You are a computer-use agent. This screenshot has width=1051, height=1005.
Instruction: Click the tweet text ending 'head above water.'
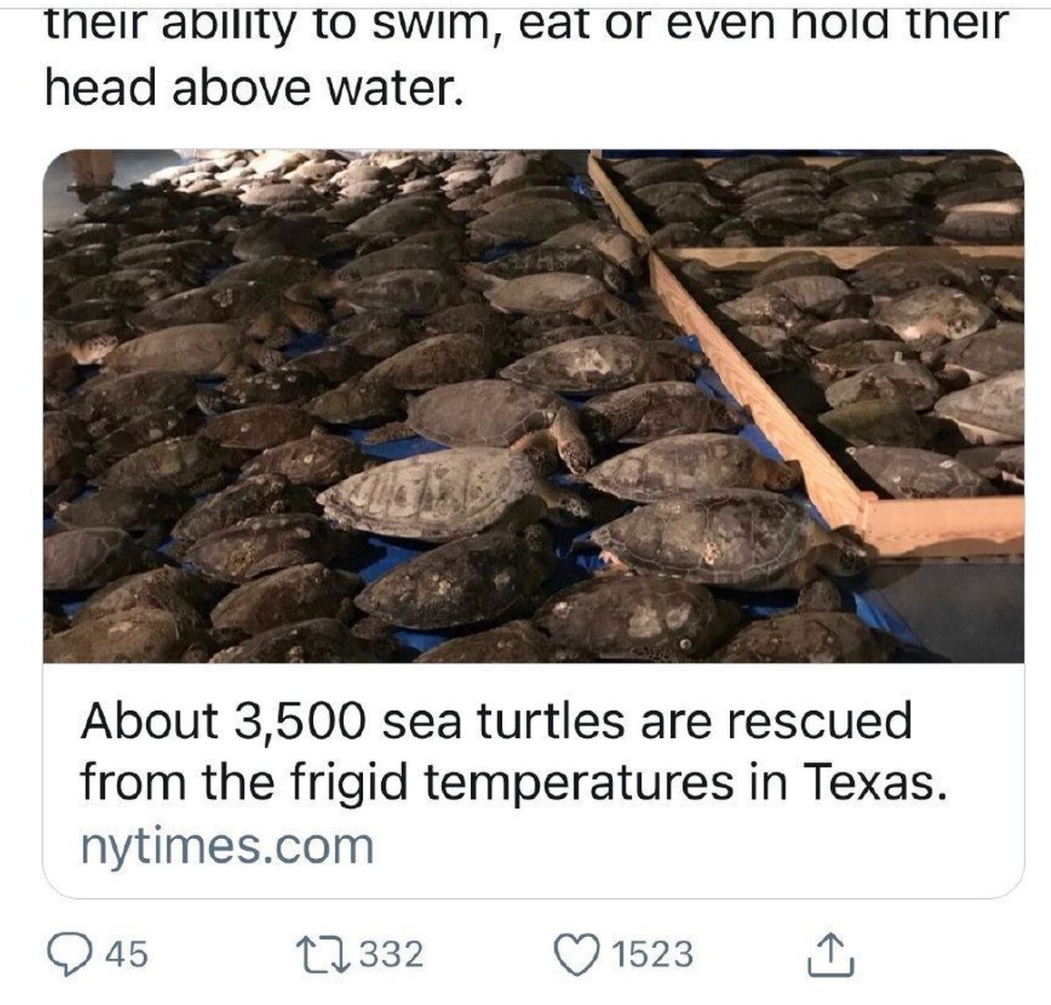click(255, 90)
